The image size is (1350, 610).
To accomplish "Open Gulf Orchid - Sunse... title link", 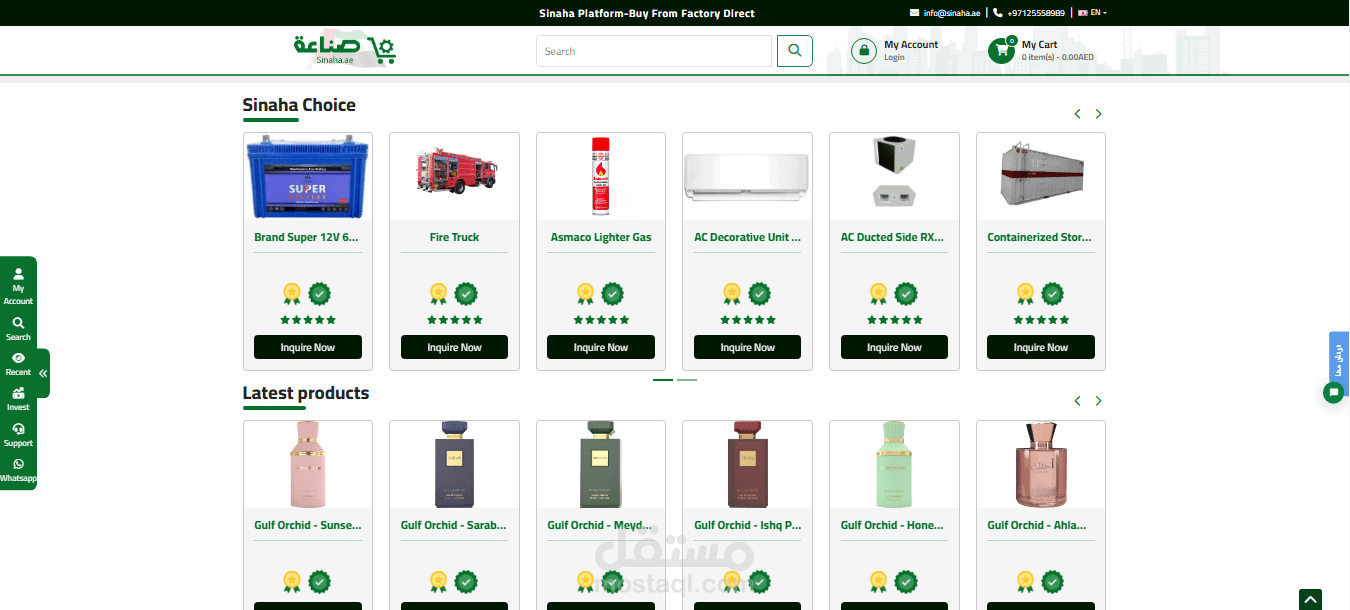I will pos(308,525).
